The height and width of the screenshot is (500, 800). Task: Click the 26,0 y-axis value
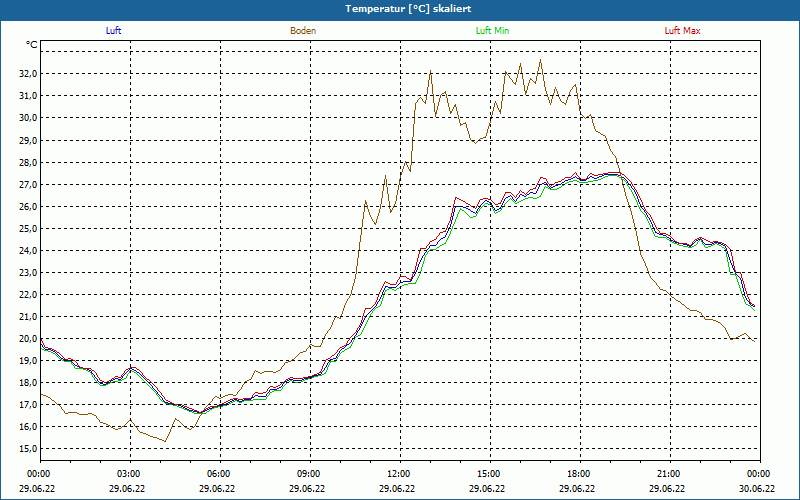[28, 207]
